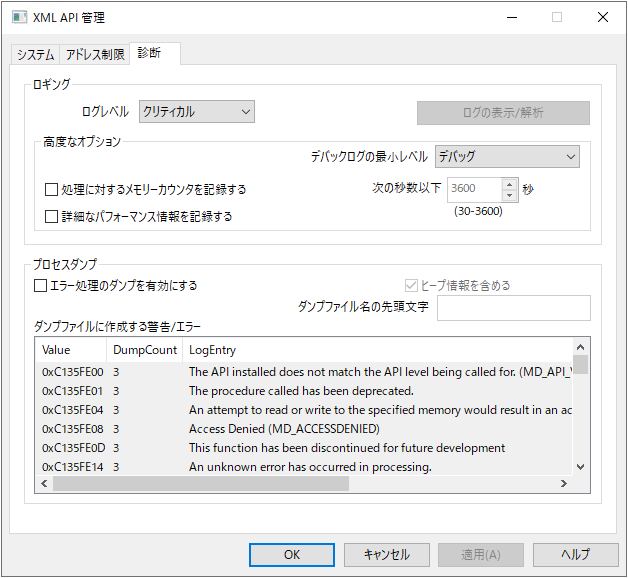This screenshot has height=578, width=628.
Task: Click the ダンプファイル名の先頭文字 text field
Action: point(513,308)
